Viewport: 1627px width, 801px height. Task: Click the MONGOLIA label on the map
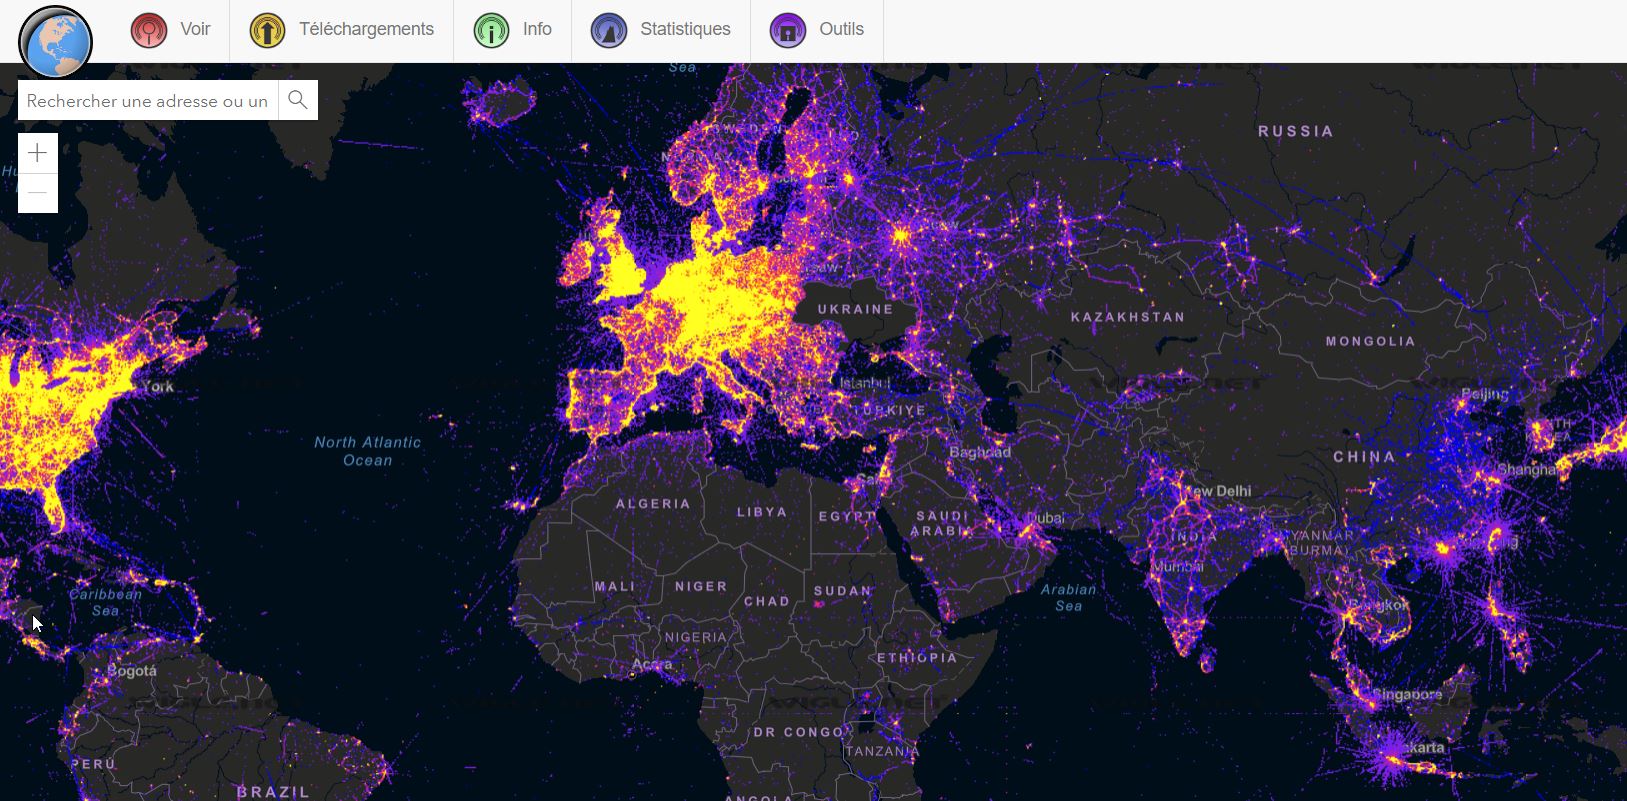1370,341
